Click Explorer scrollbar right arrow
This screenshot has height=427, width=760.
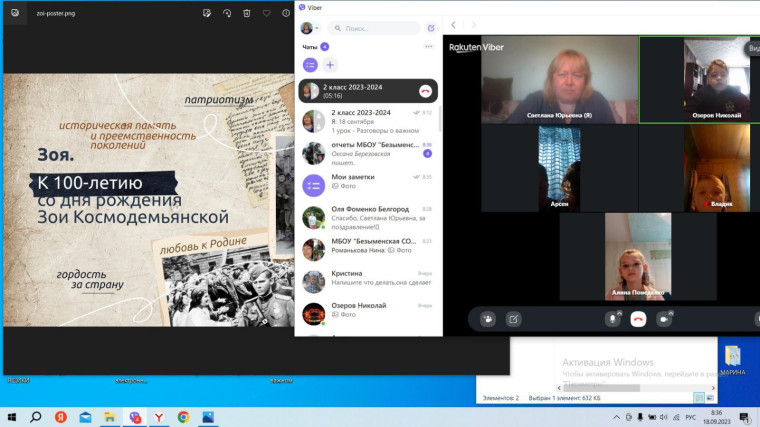713,388
